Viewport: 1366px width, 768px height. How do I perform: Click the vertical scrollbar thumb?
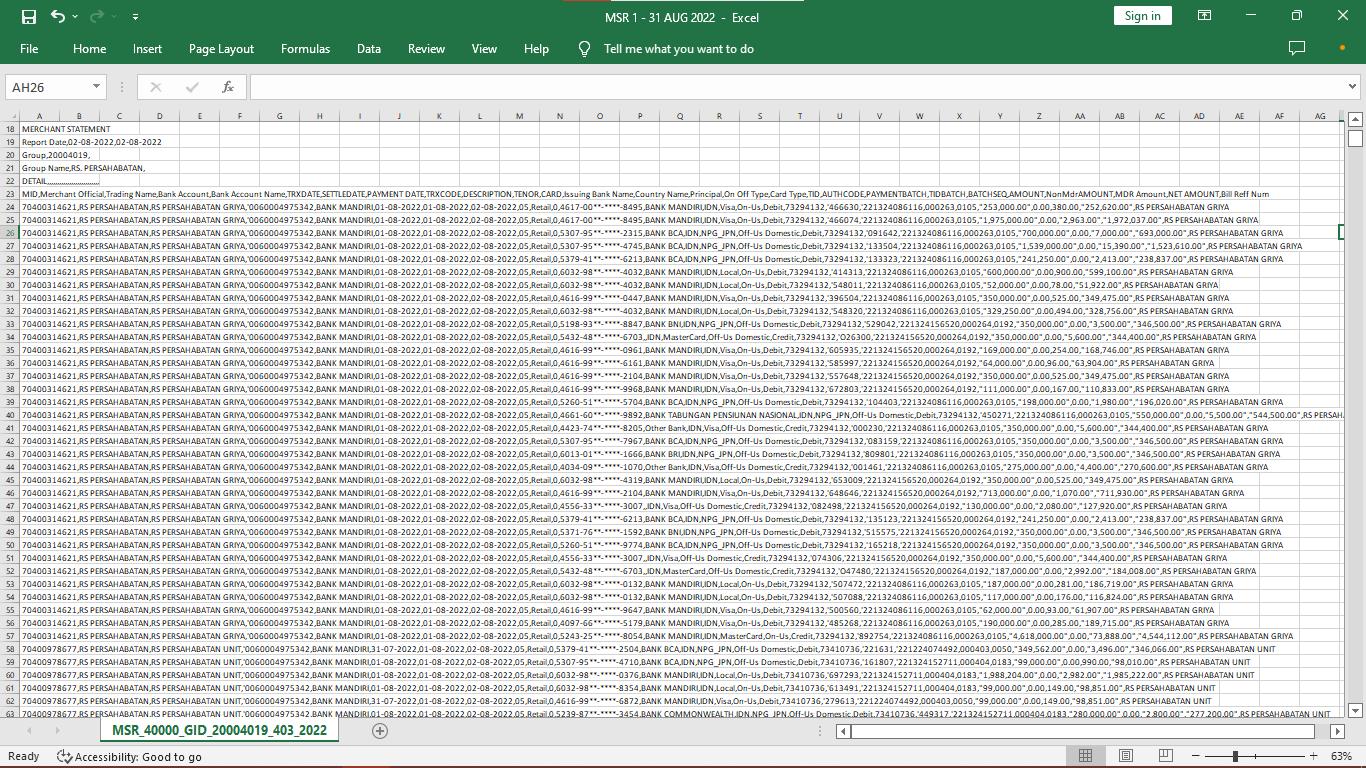[x=1355, y=138]
